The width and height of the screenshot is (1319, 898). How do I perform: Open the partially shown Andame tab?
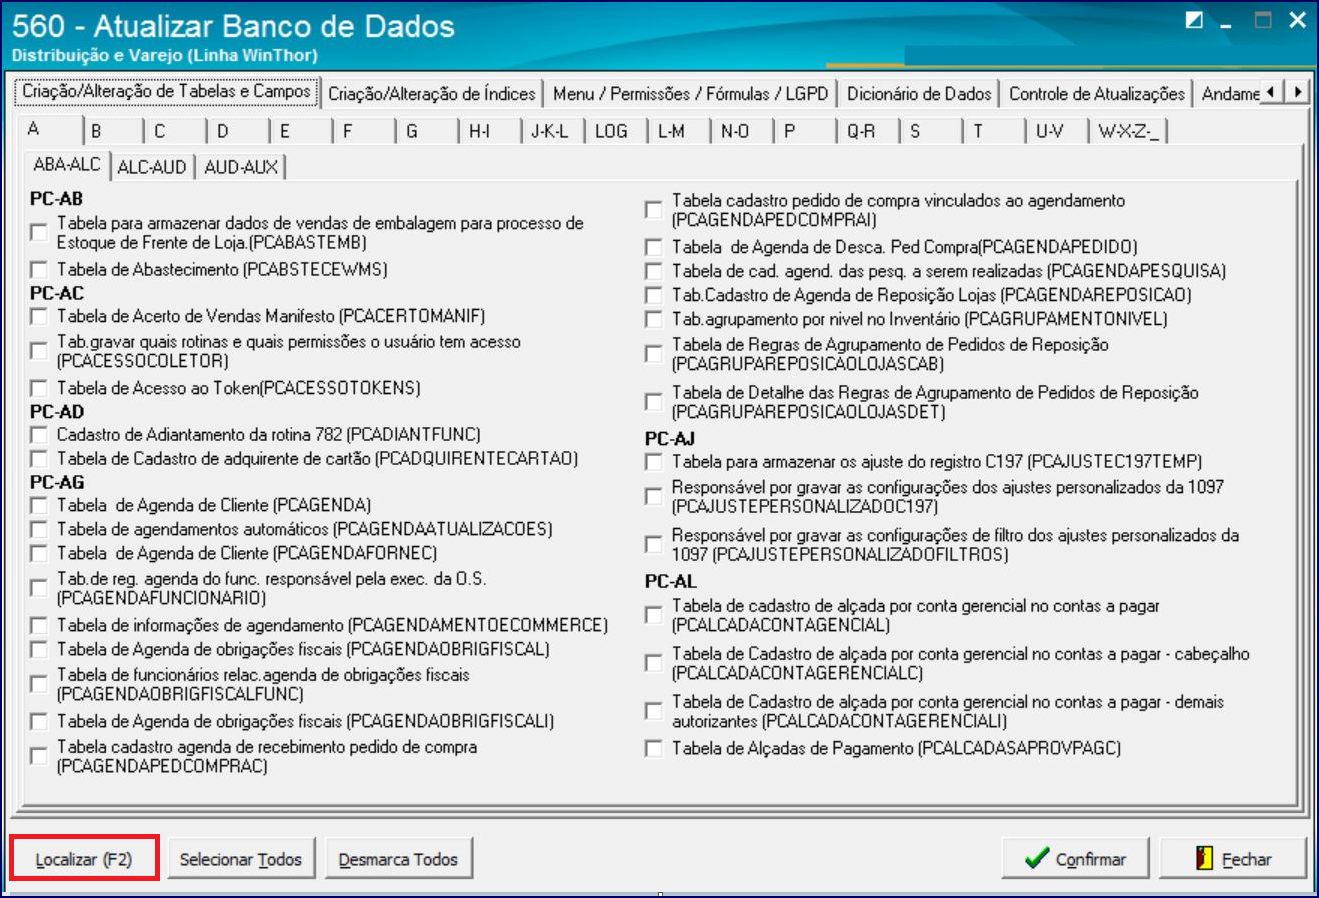coord(1230,94)
